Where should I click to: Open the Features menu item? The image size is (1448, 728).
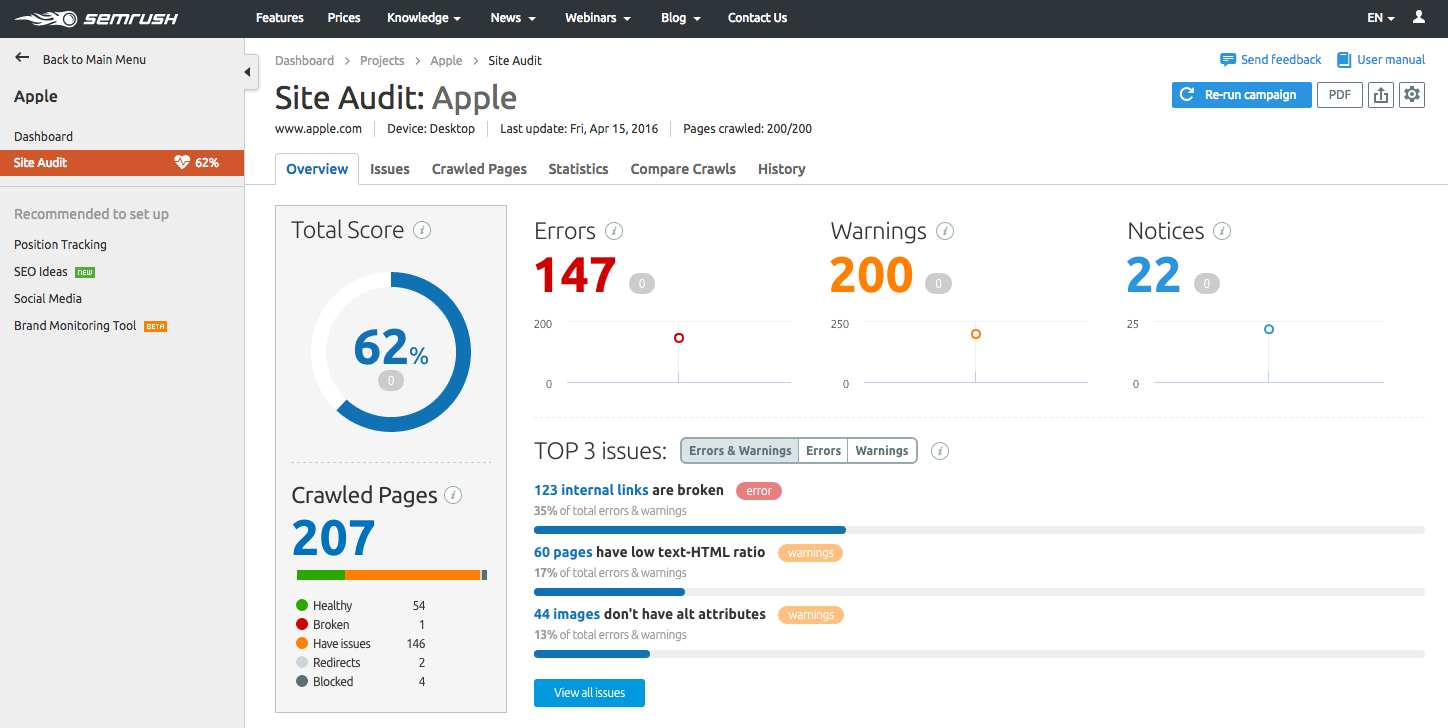280,18
